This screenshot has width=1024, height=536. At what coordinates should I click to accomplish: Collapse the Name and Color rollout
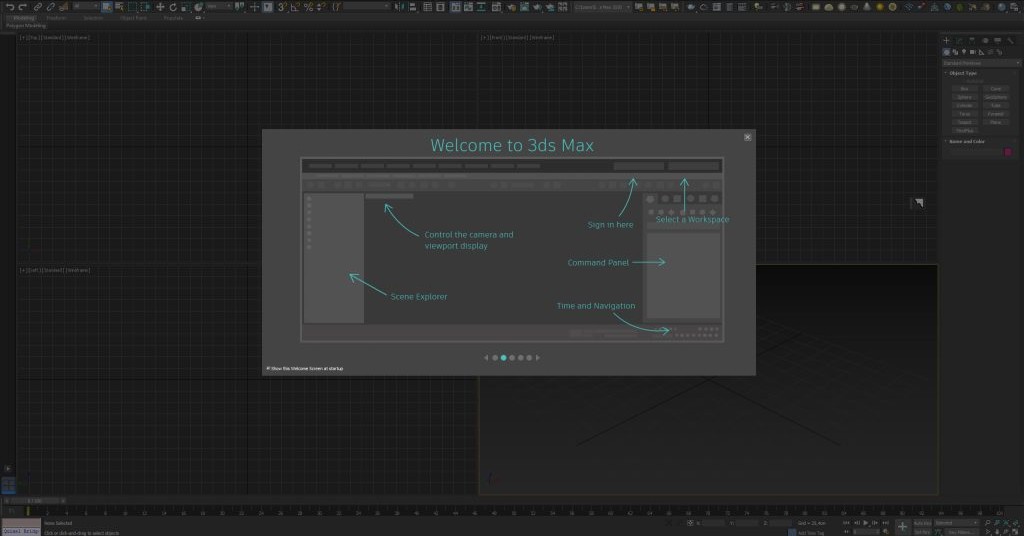[967, 142]
